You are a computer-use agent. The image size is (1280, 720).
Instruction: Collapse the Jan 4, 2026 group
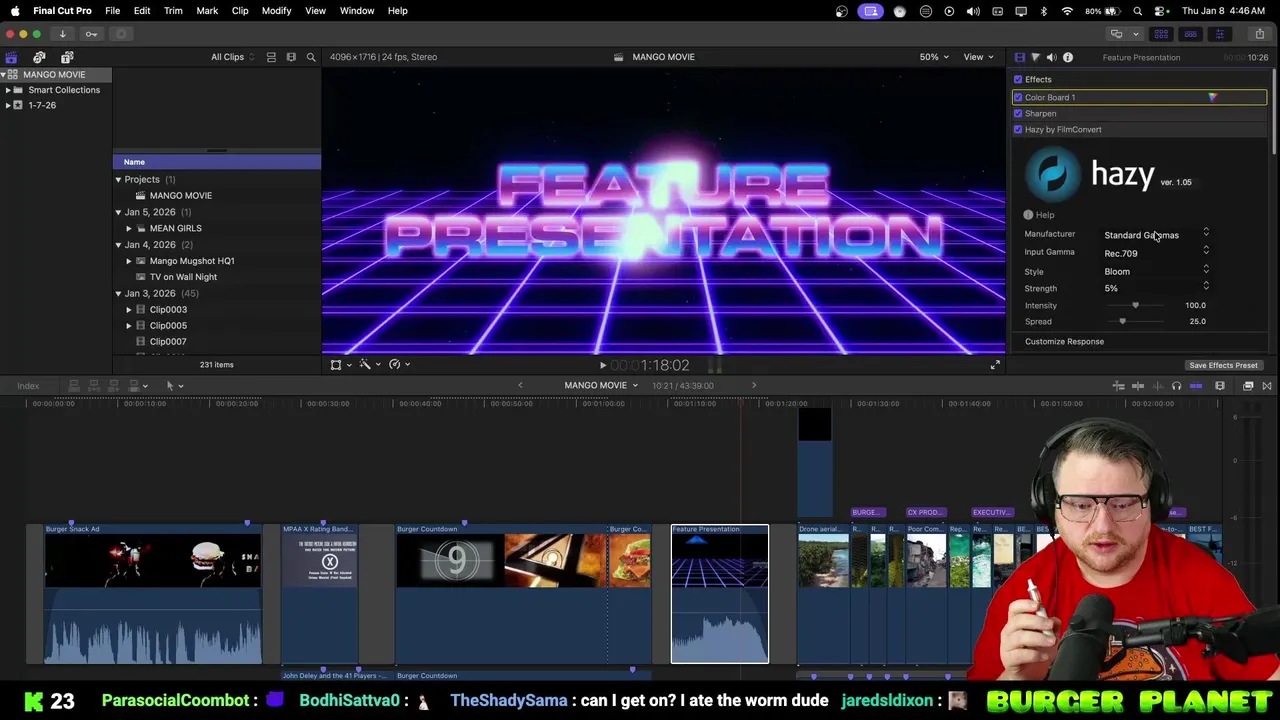coord(118,245)
